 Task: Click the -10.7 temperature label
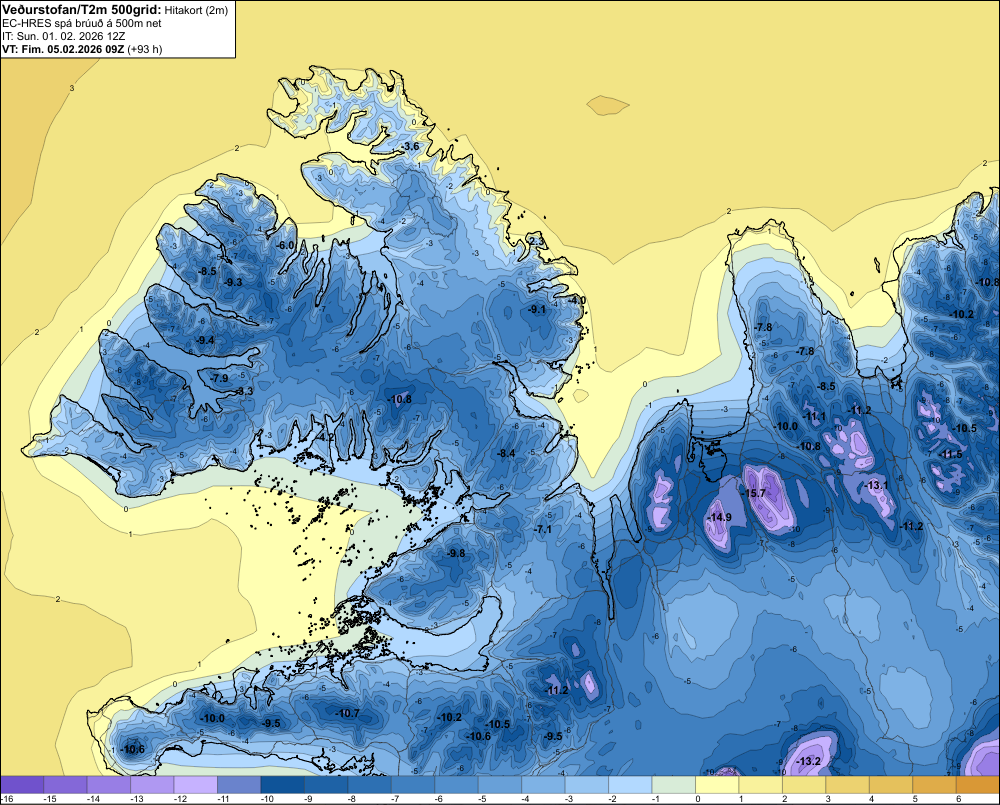click(347, 713)
